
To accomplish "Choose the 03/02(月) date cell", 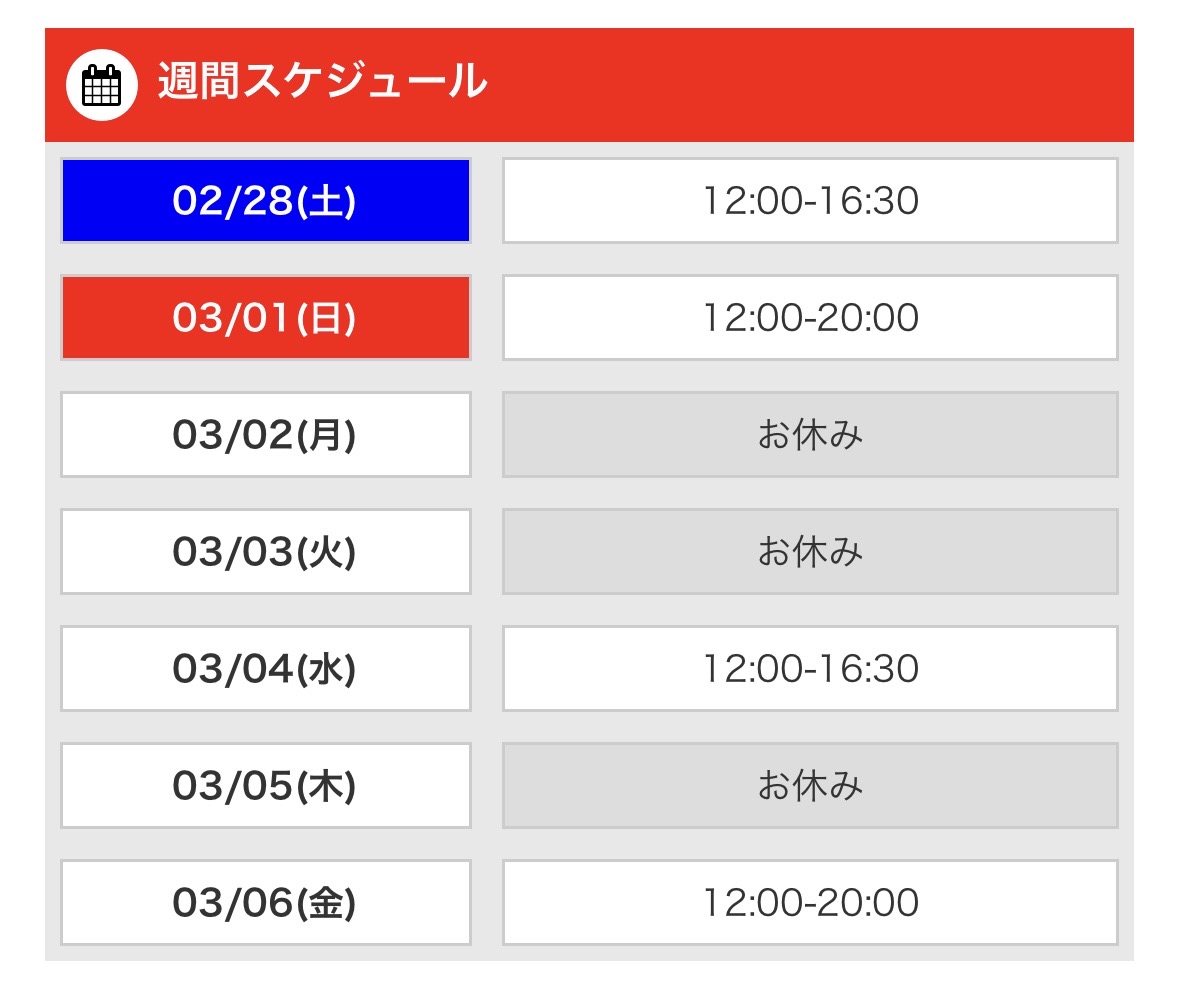I will click(x=265, y=434).
